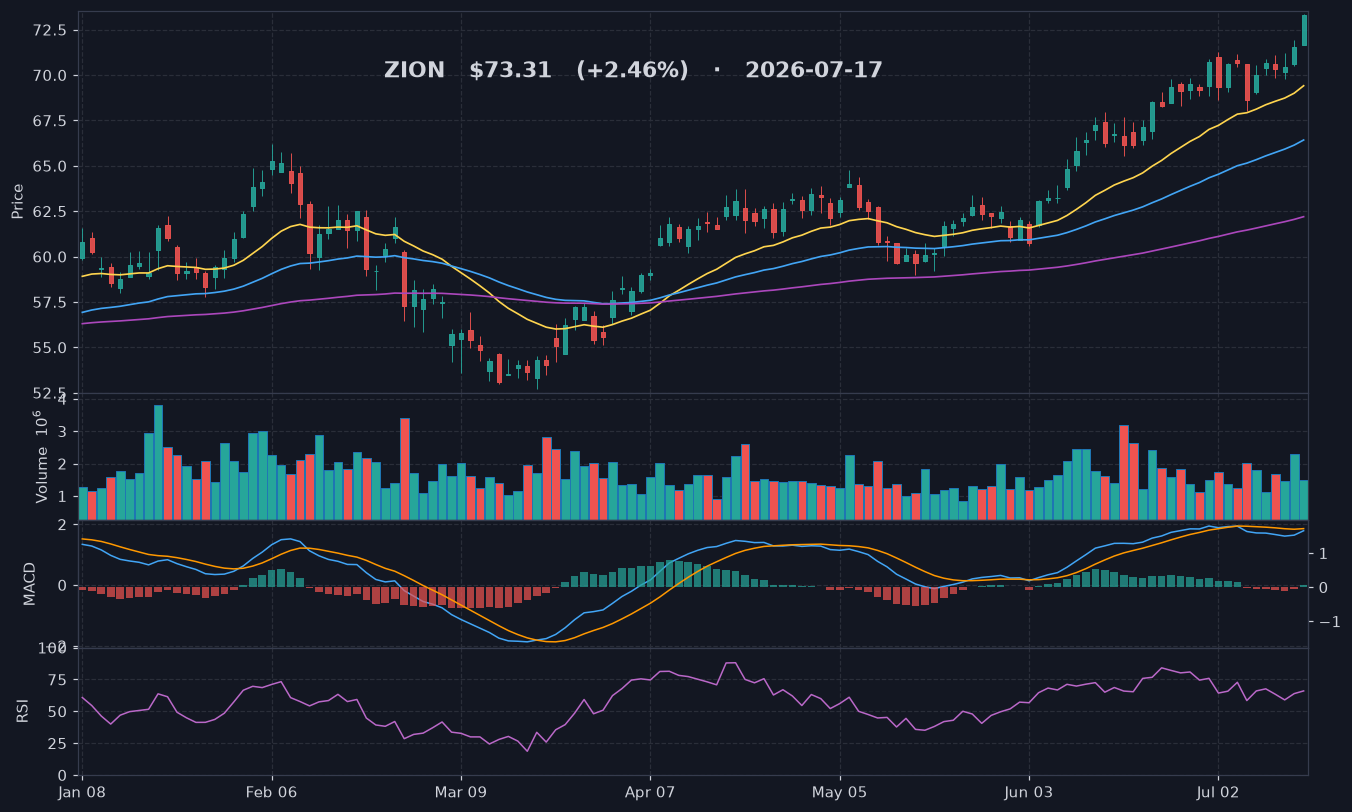Viewport: 1352px width, 812px height.
Task: Click the ZION ticker symbol in the title
Action: (414, 71)
